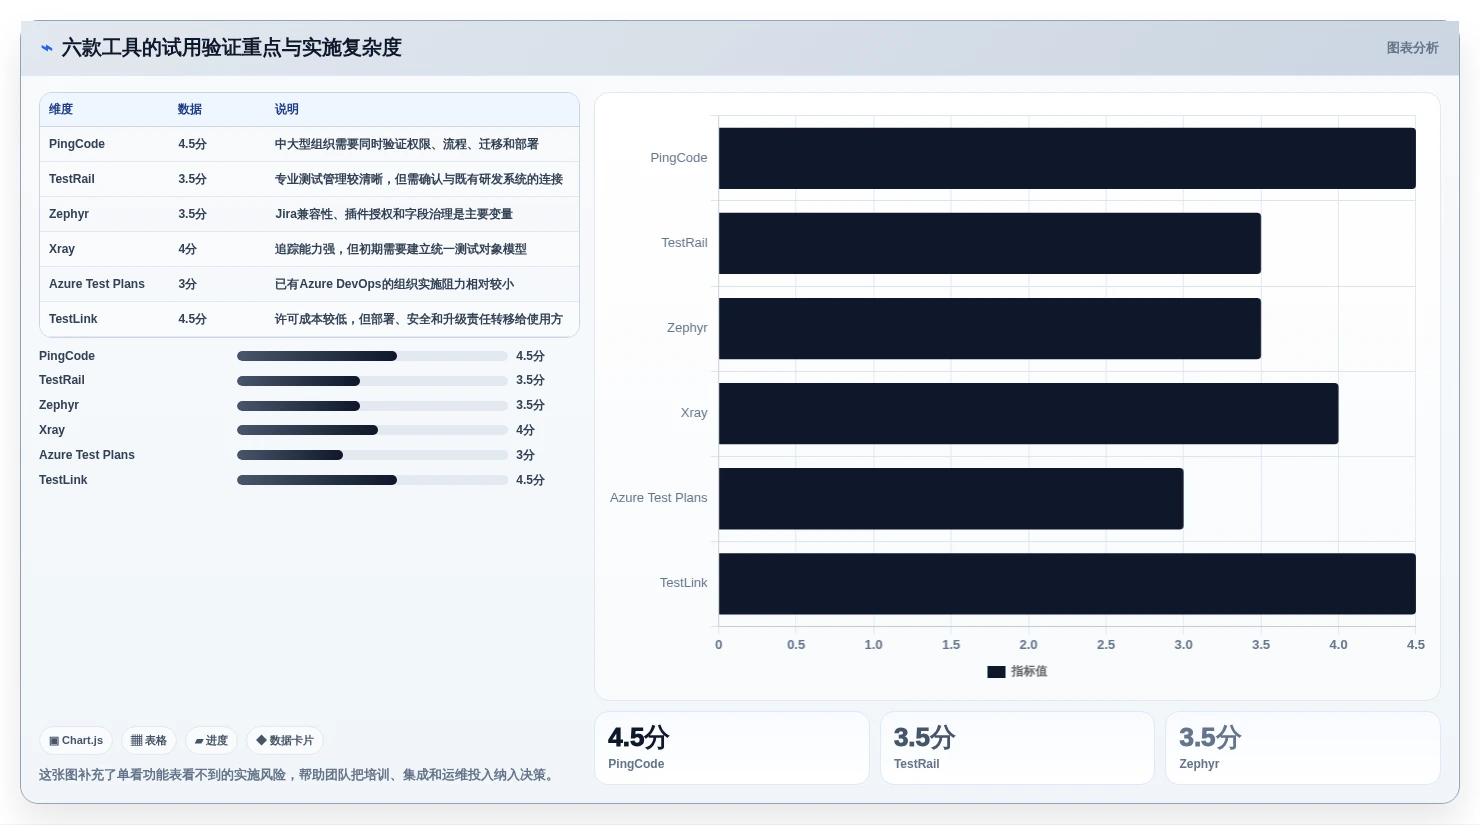Select the TestLink table row name
This screenshot has width=1480, height=825.
(73, 319)
